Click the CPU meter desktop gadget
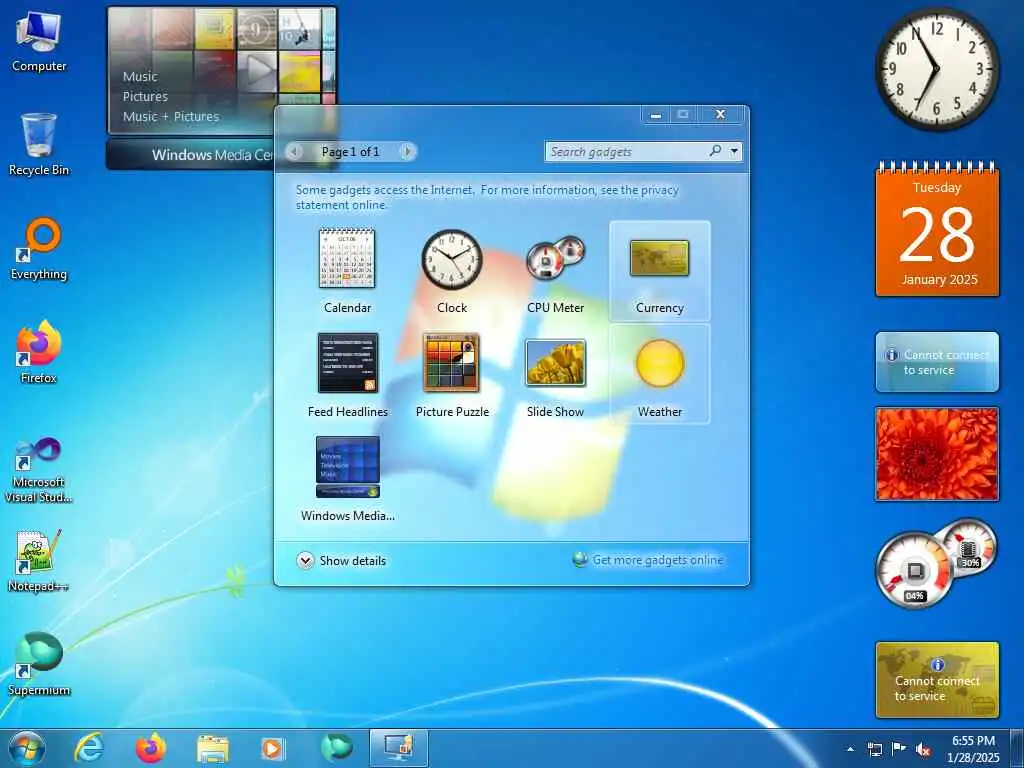Image resolution: width=1024 pixels, height=768 pixels. (x=936, y=563)
